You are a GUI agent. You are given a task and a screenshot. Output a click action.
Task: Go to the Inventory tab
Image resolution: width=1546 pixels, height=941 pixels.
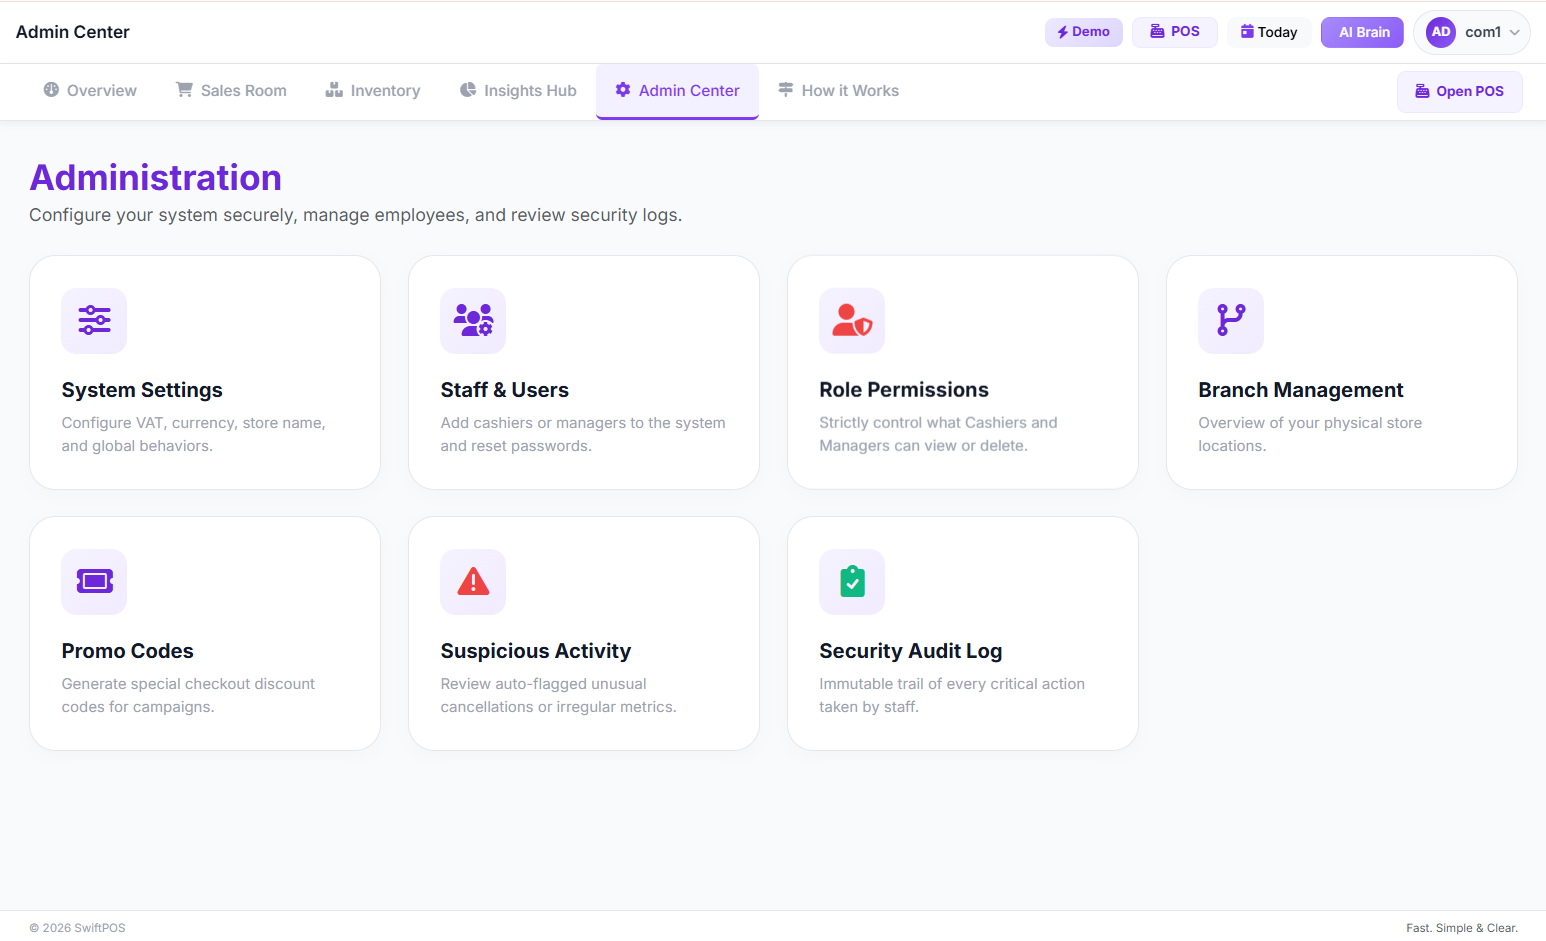coord(372,91)
